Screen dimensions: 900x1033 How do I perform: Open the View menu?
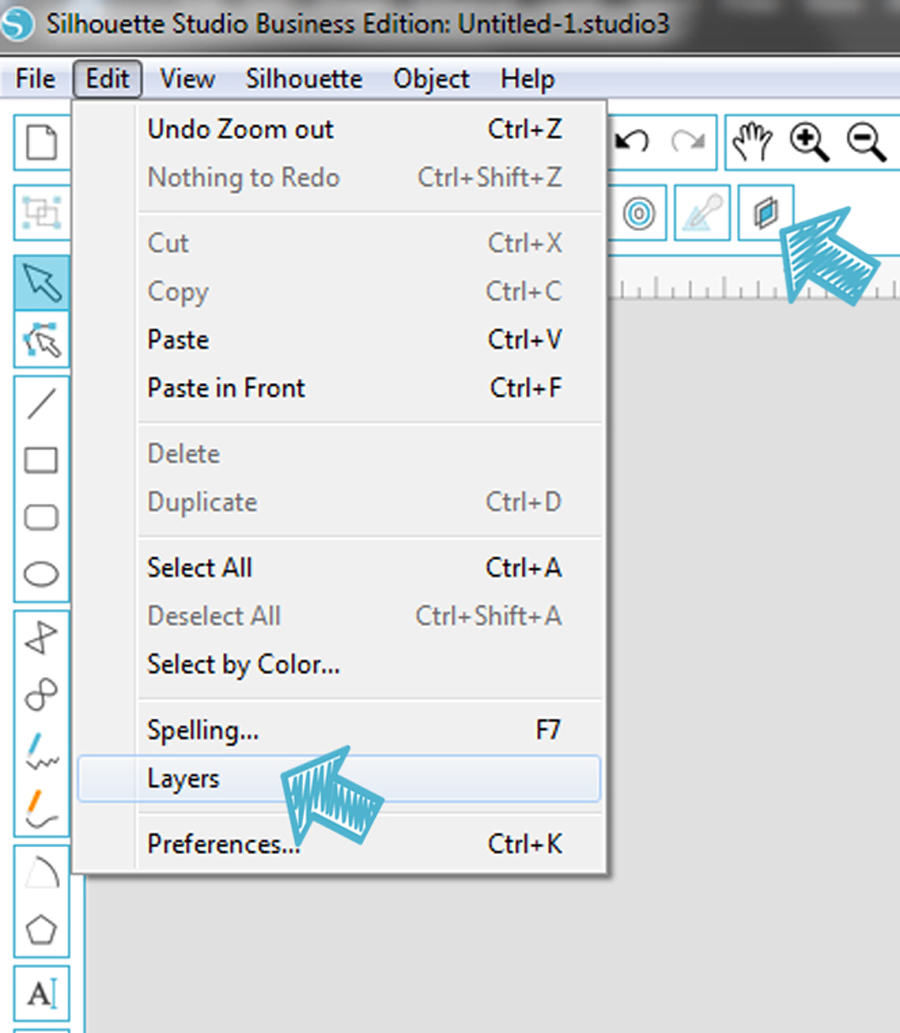click(188, 79)
